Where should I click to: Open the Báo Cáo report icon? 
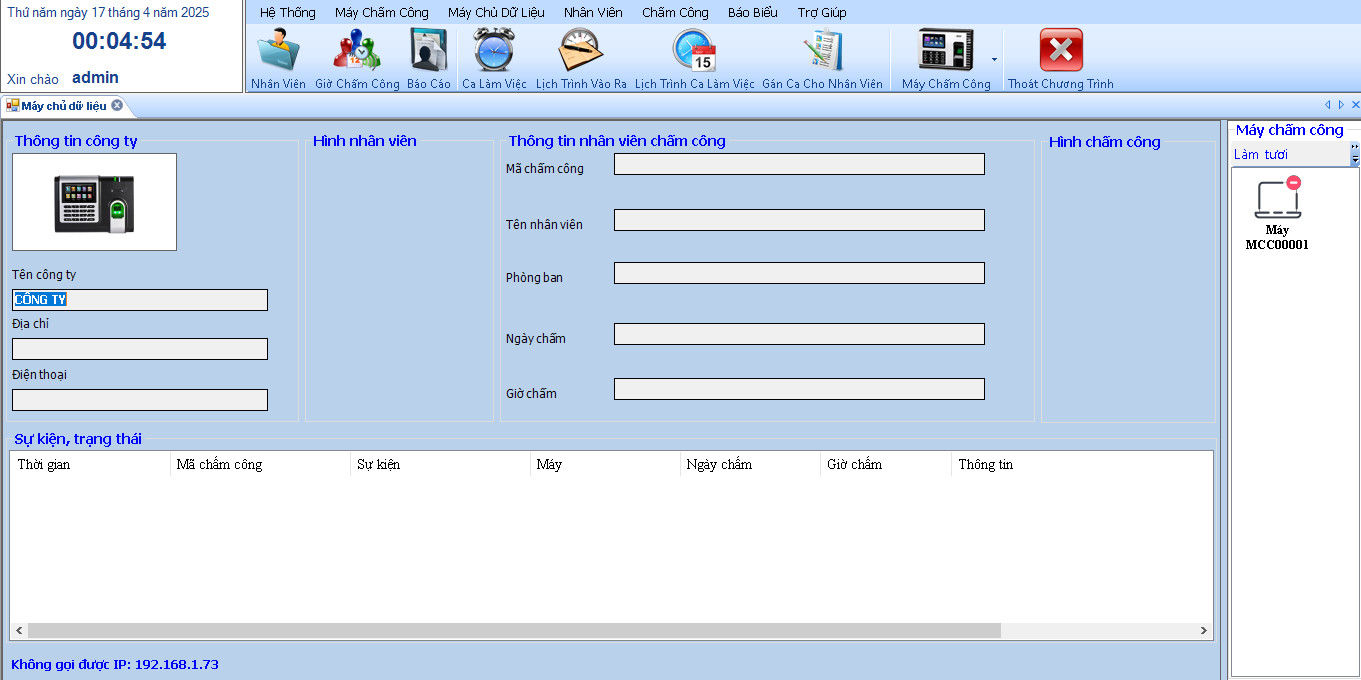coord(428,52)
